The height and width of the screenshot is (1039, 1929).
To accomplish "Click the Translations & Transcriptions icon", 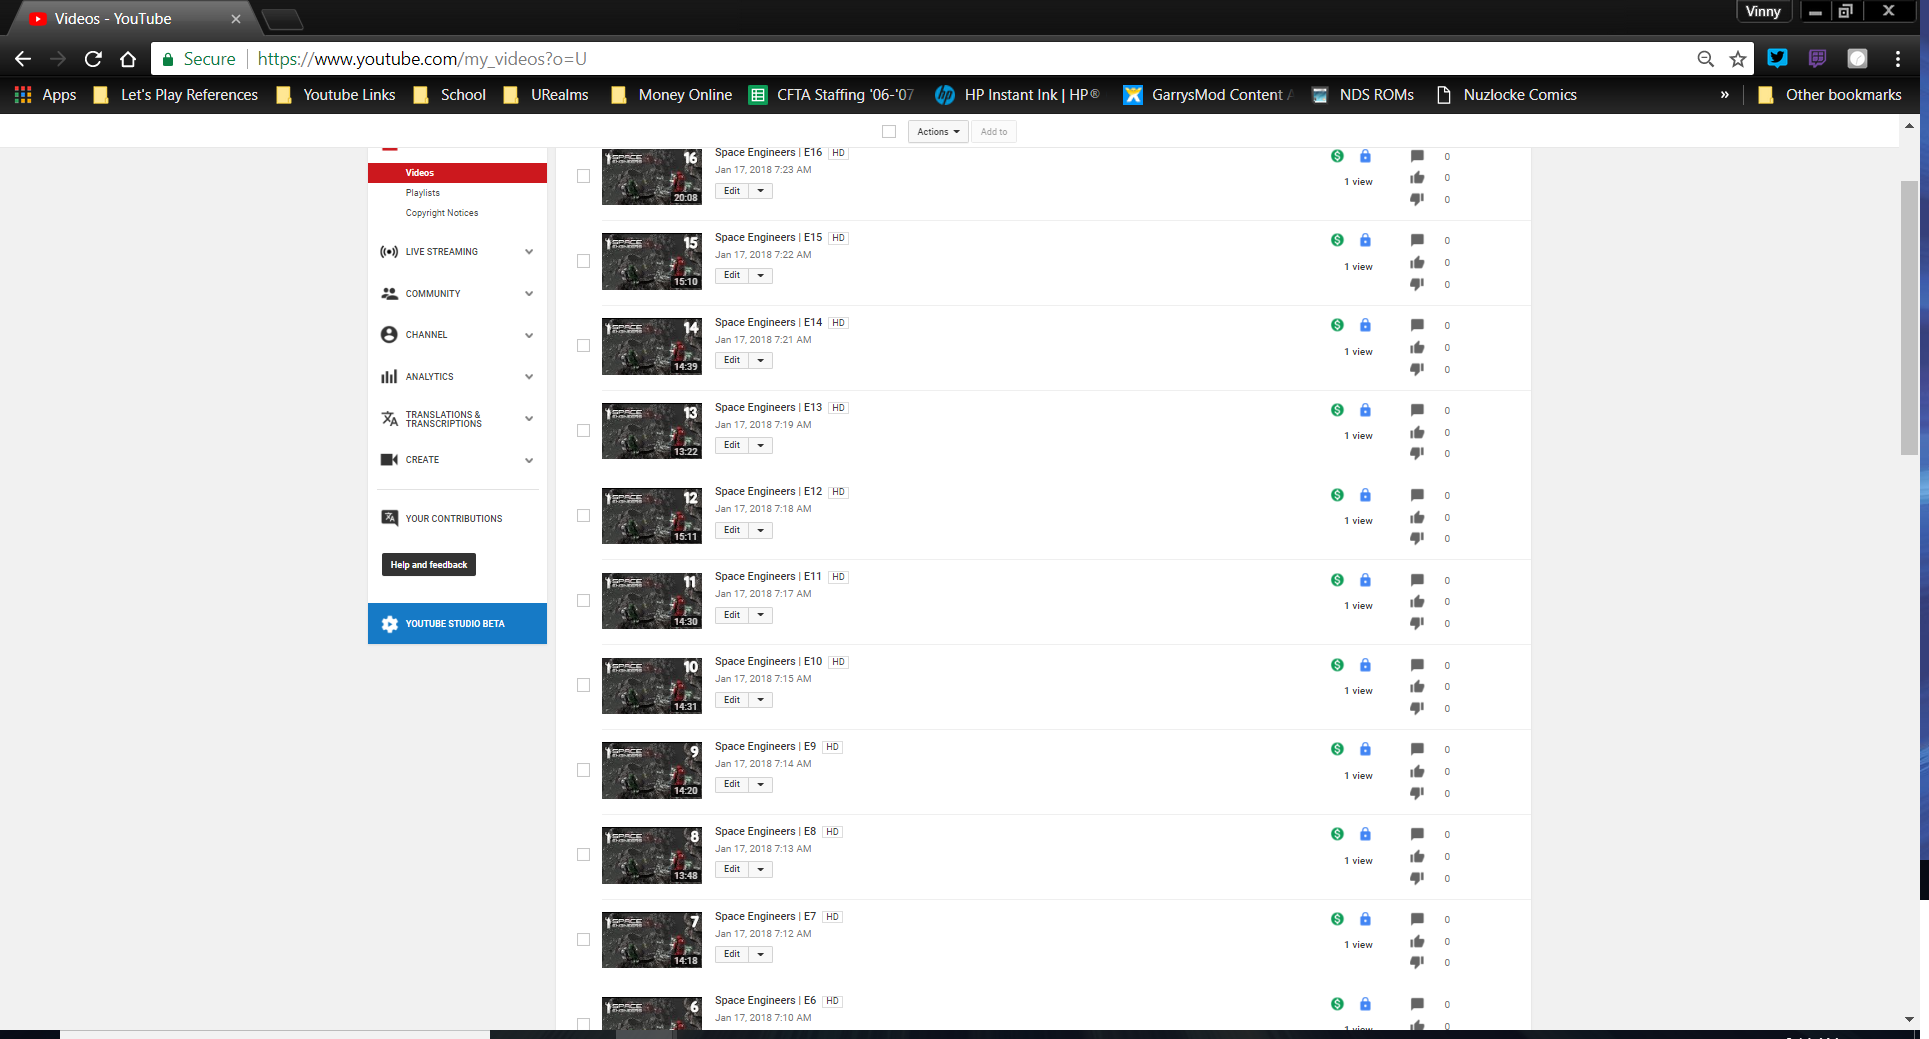I will pyautogui.click(x=389, y=419).
